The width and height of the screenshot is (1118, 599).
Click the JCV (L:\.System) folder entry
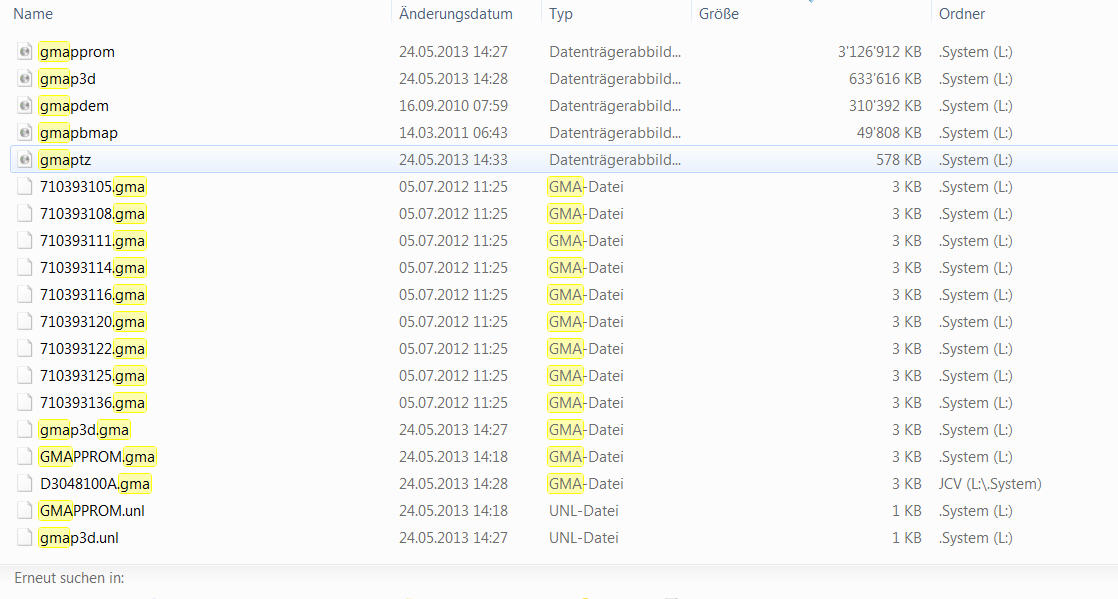(x=990, y=484)
